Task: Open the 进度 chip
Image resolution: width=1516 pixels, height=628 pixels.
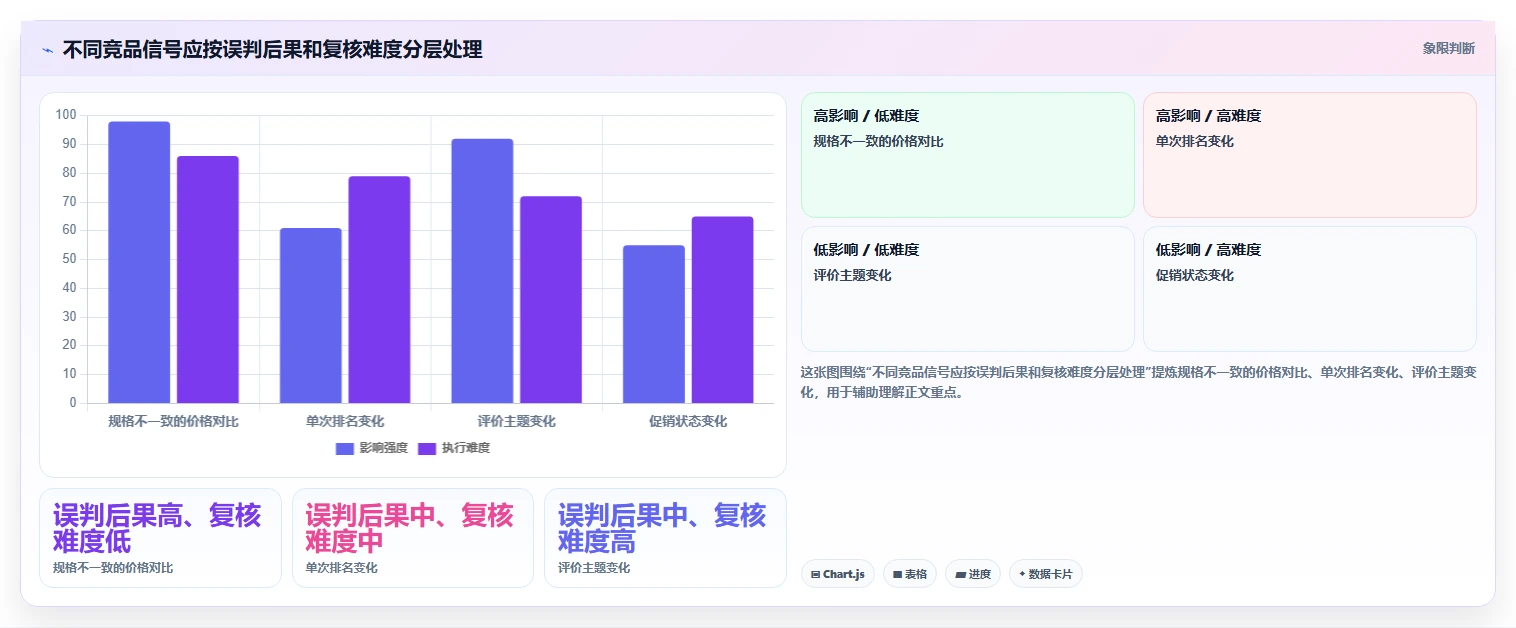Action: tap(973, 574)
